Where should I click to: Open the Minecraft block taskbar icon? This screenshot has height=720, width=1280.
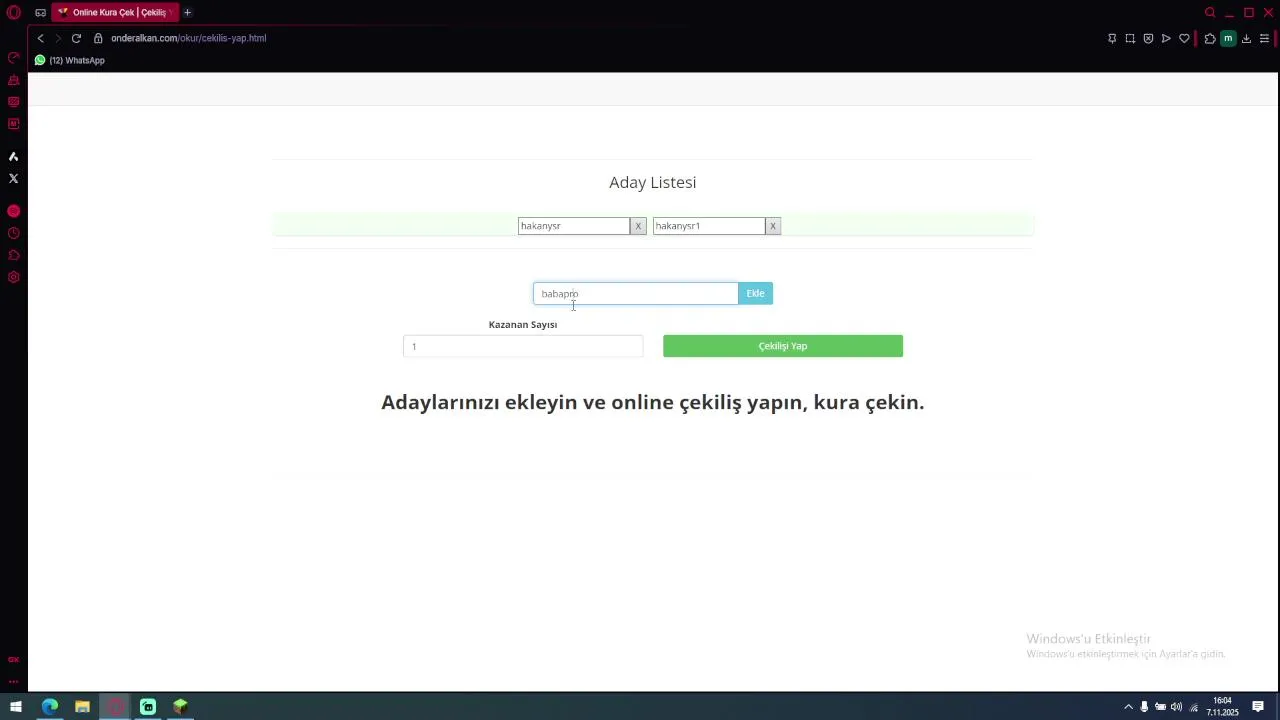tap(180, 706)
